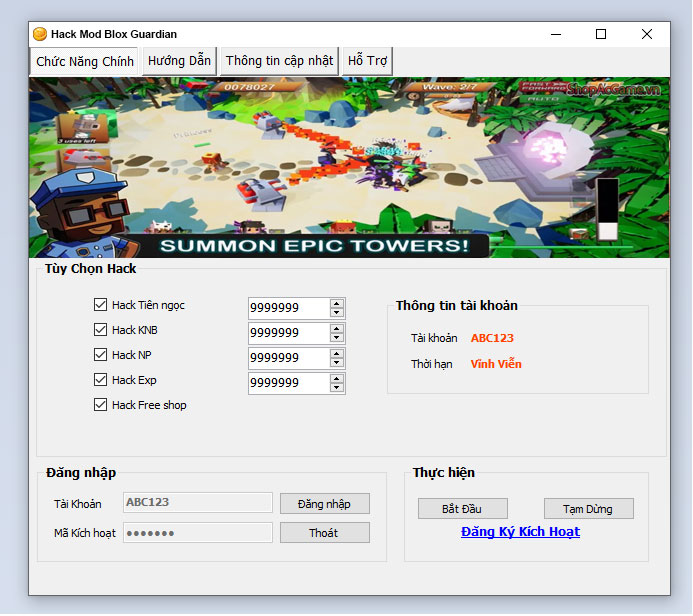Pause with the Tạm Dừng button
The width and height of the screenshot is (693, 616).
point(589,509)
